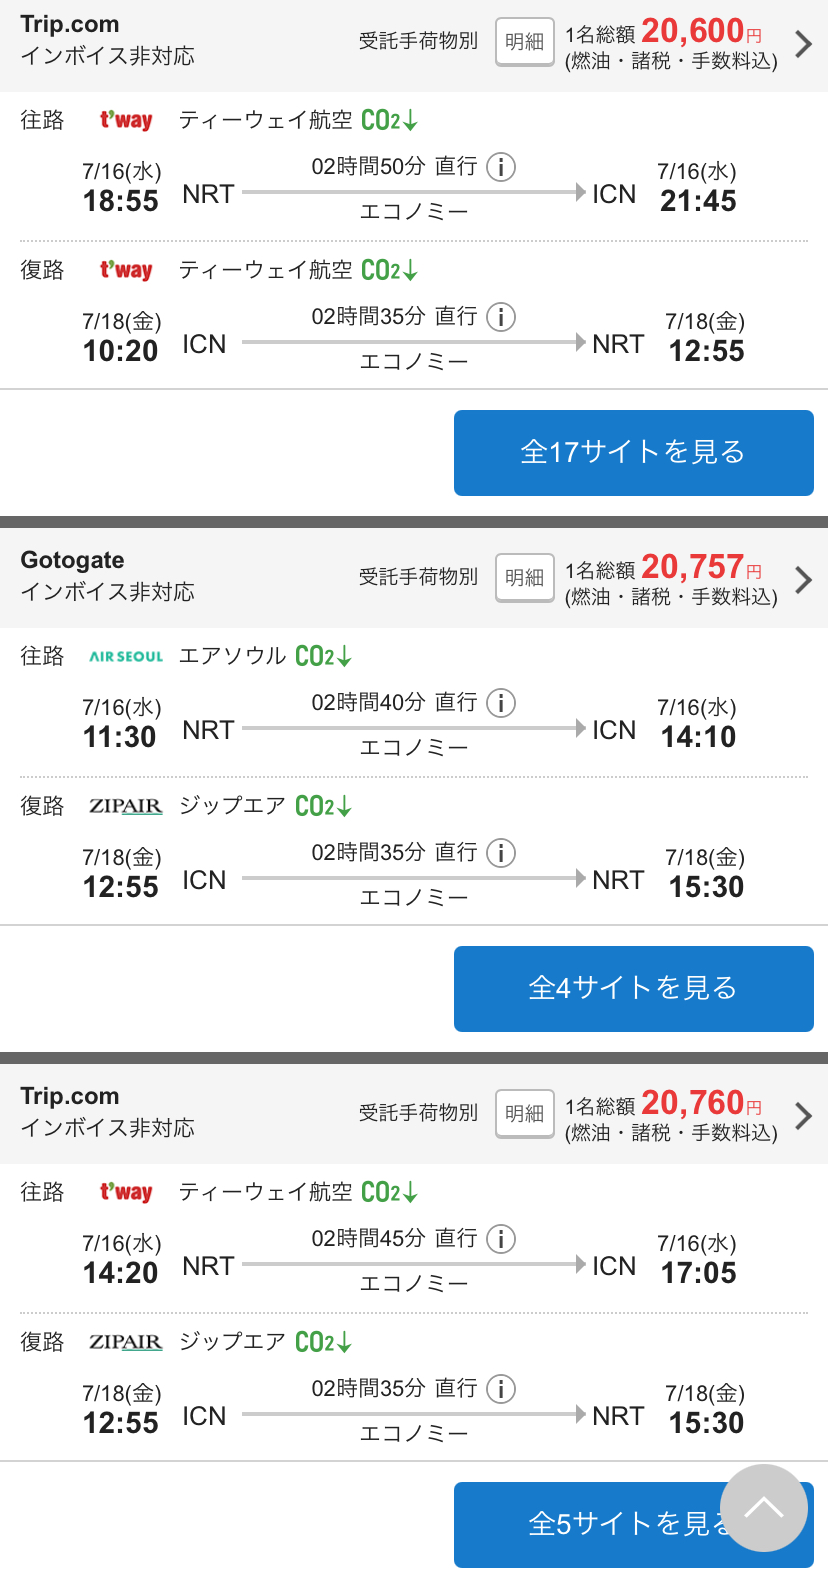Screen dimensions: 828x1585
Task: Click the first t'way airline logo
Action: coord(126,121)
